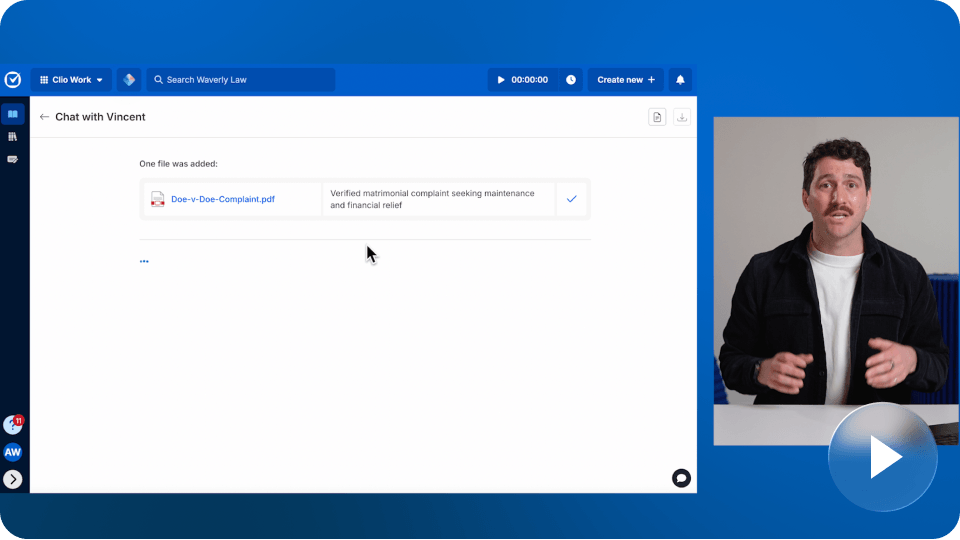Screen dimensions: 960x540
Task: Click the Search Waverly Law field
Action: point(241,80)
